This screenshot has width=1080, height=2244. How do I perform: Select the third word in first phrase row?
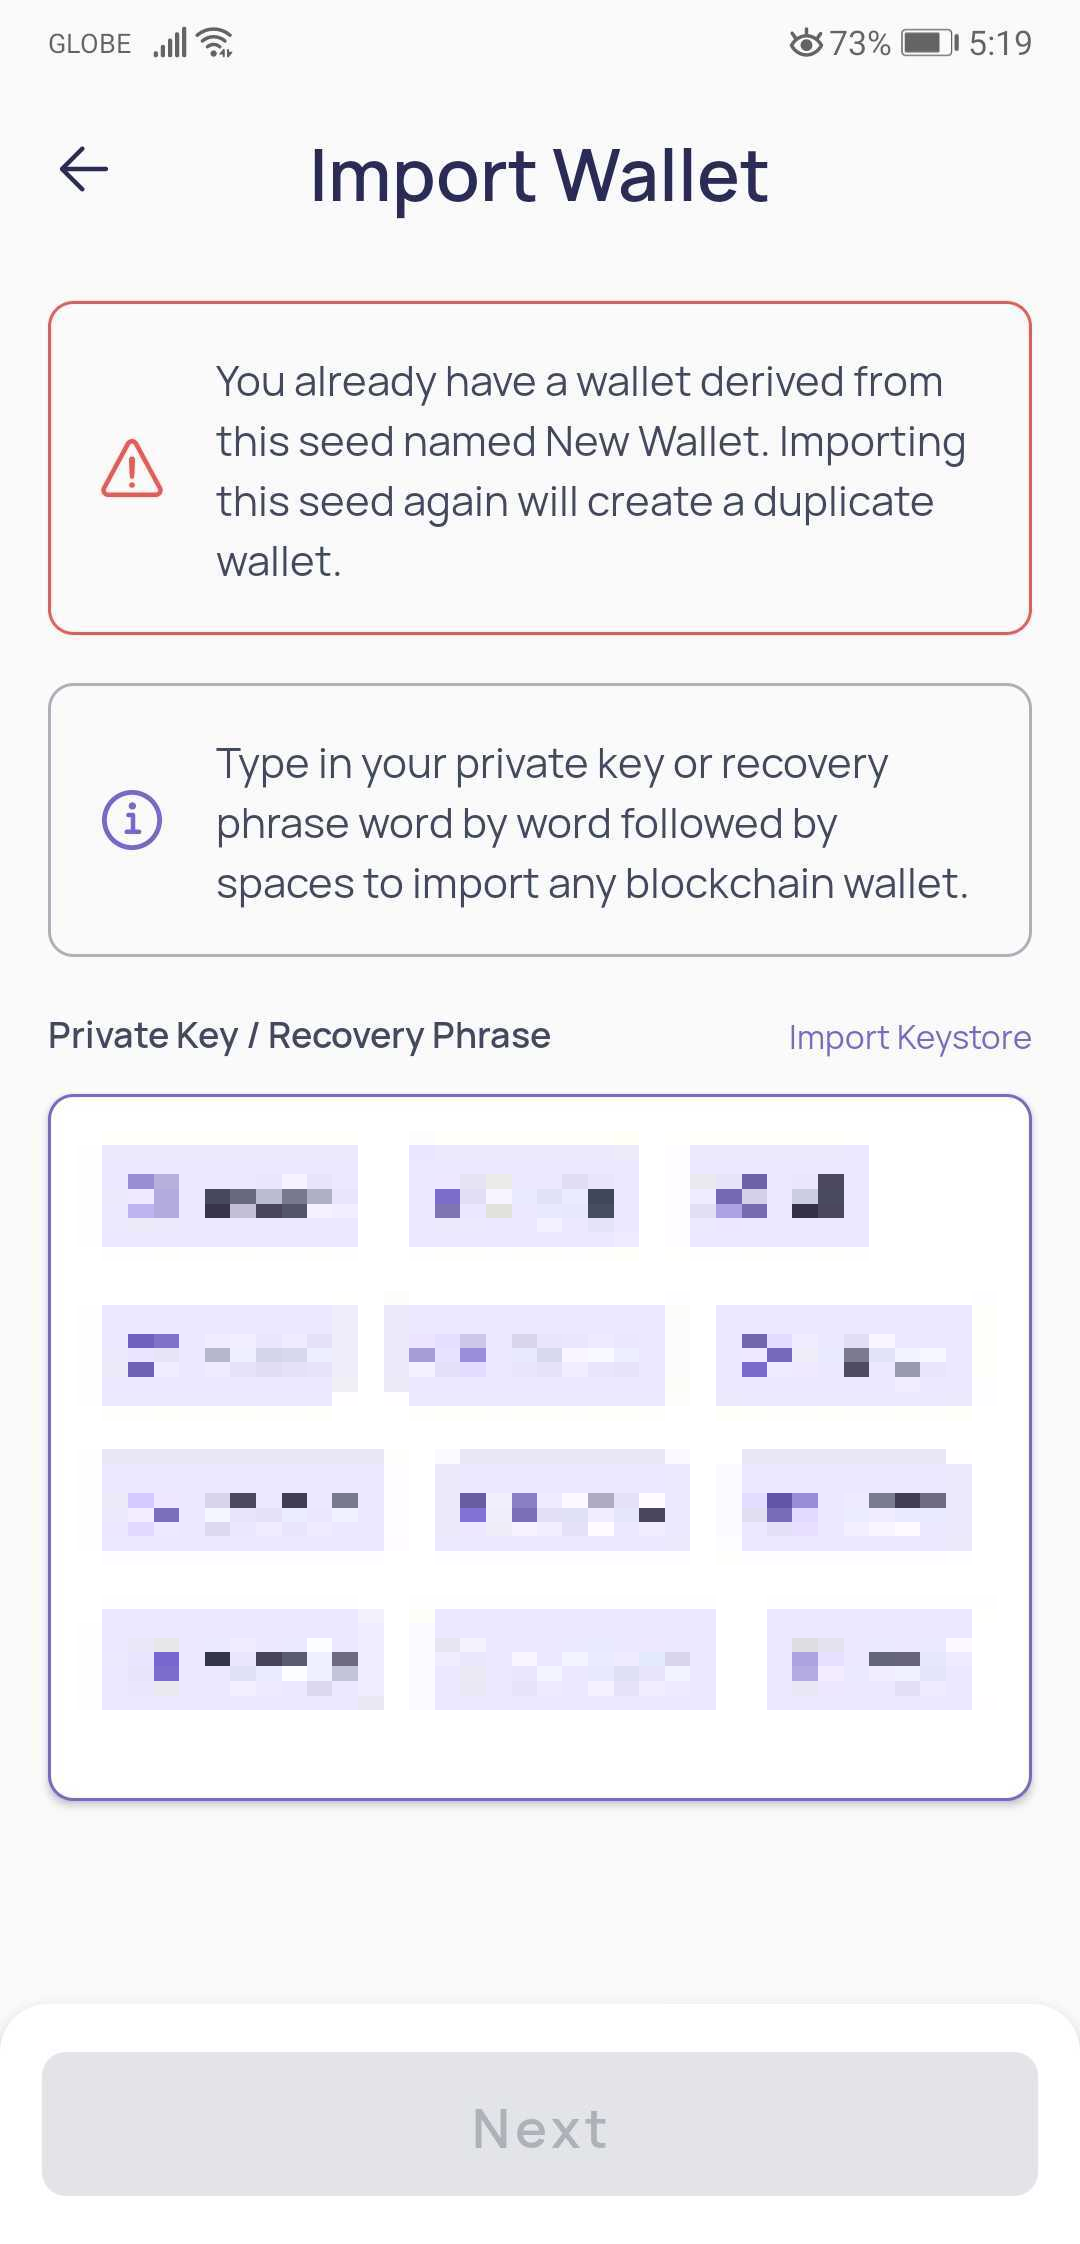tap(779, 1196)
